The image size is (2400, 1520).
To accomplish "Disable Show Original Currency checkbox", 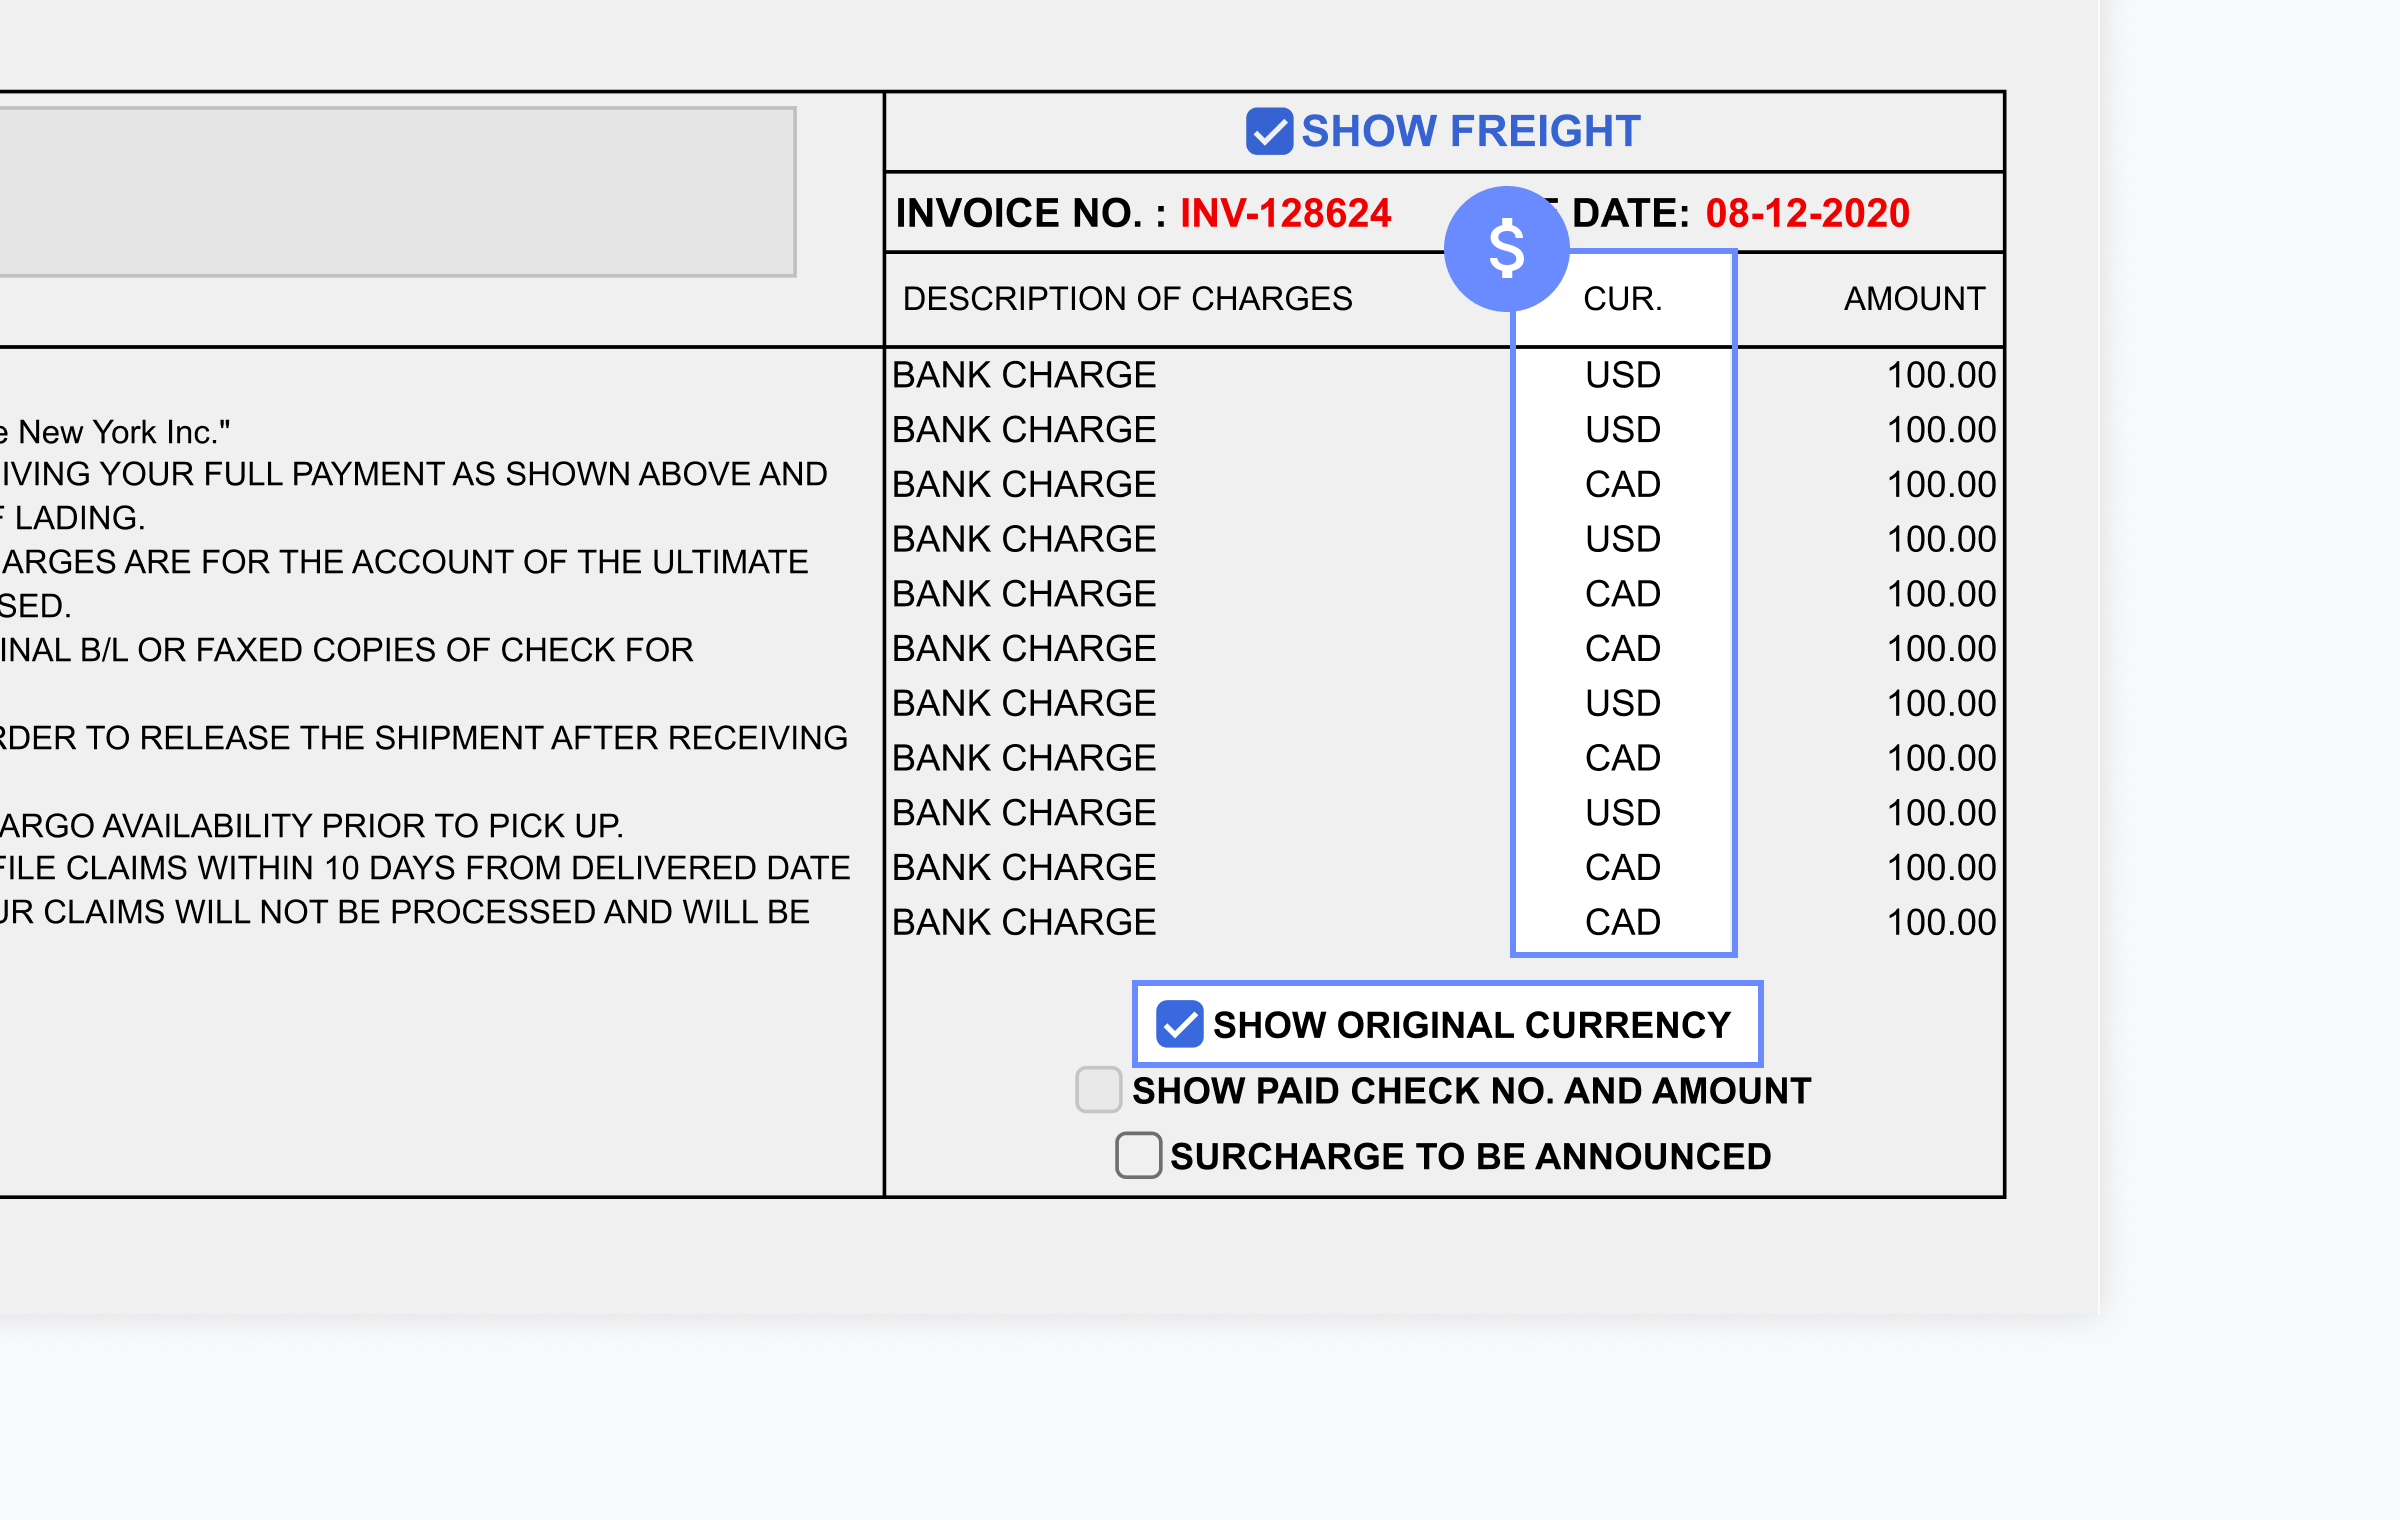I will [x=1179, y=1025].
